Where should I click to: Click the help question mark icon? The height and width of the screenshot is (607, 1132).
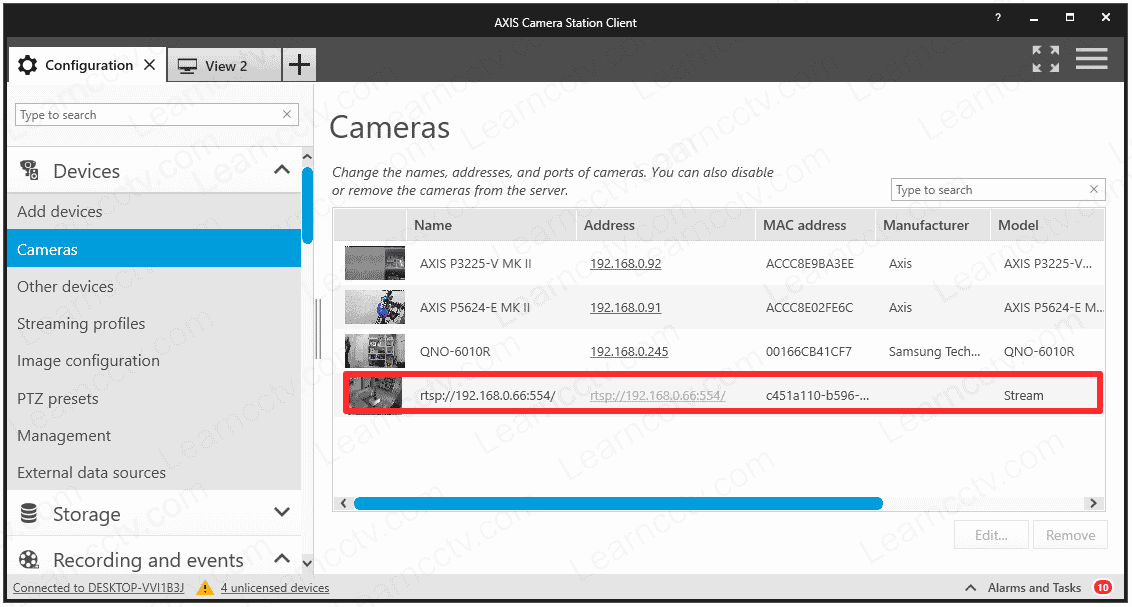coord(998,19)
